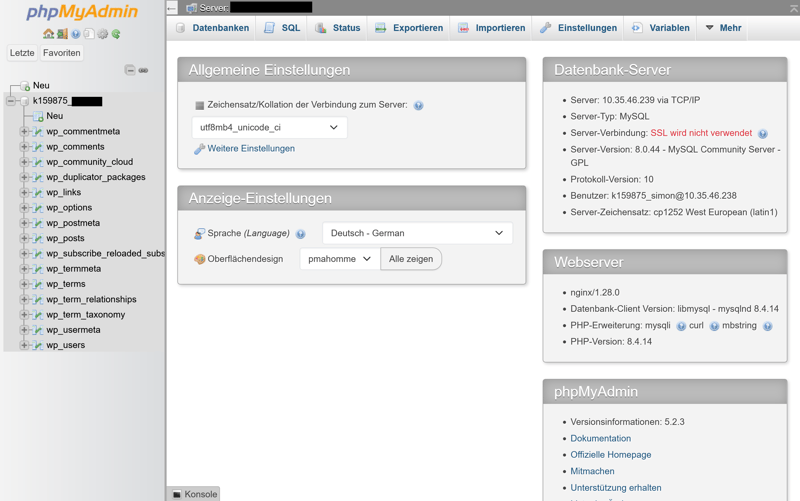Expand the wp_options table node
The image size is (800, 501).
point(24,208)
